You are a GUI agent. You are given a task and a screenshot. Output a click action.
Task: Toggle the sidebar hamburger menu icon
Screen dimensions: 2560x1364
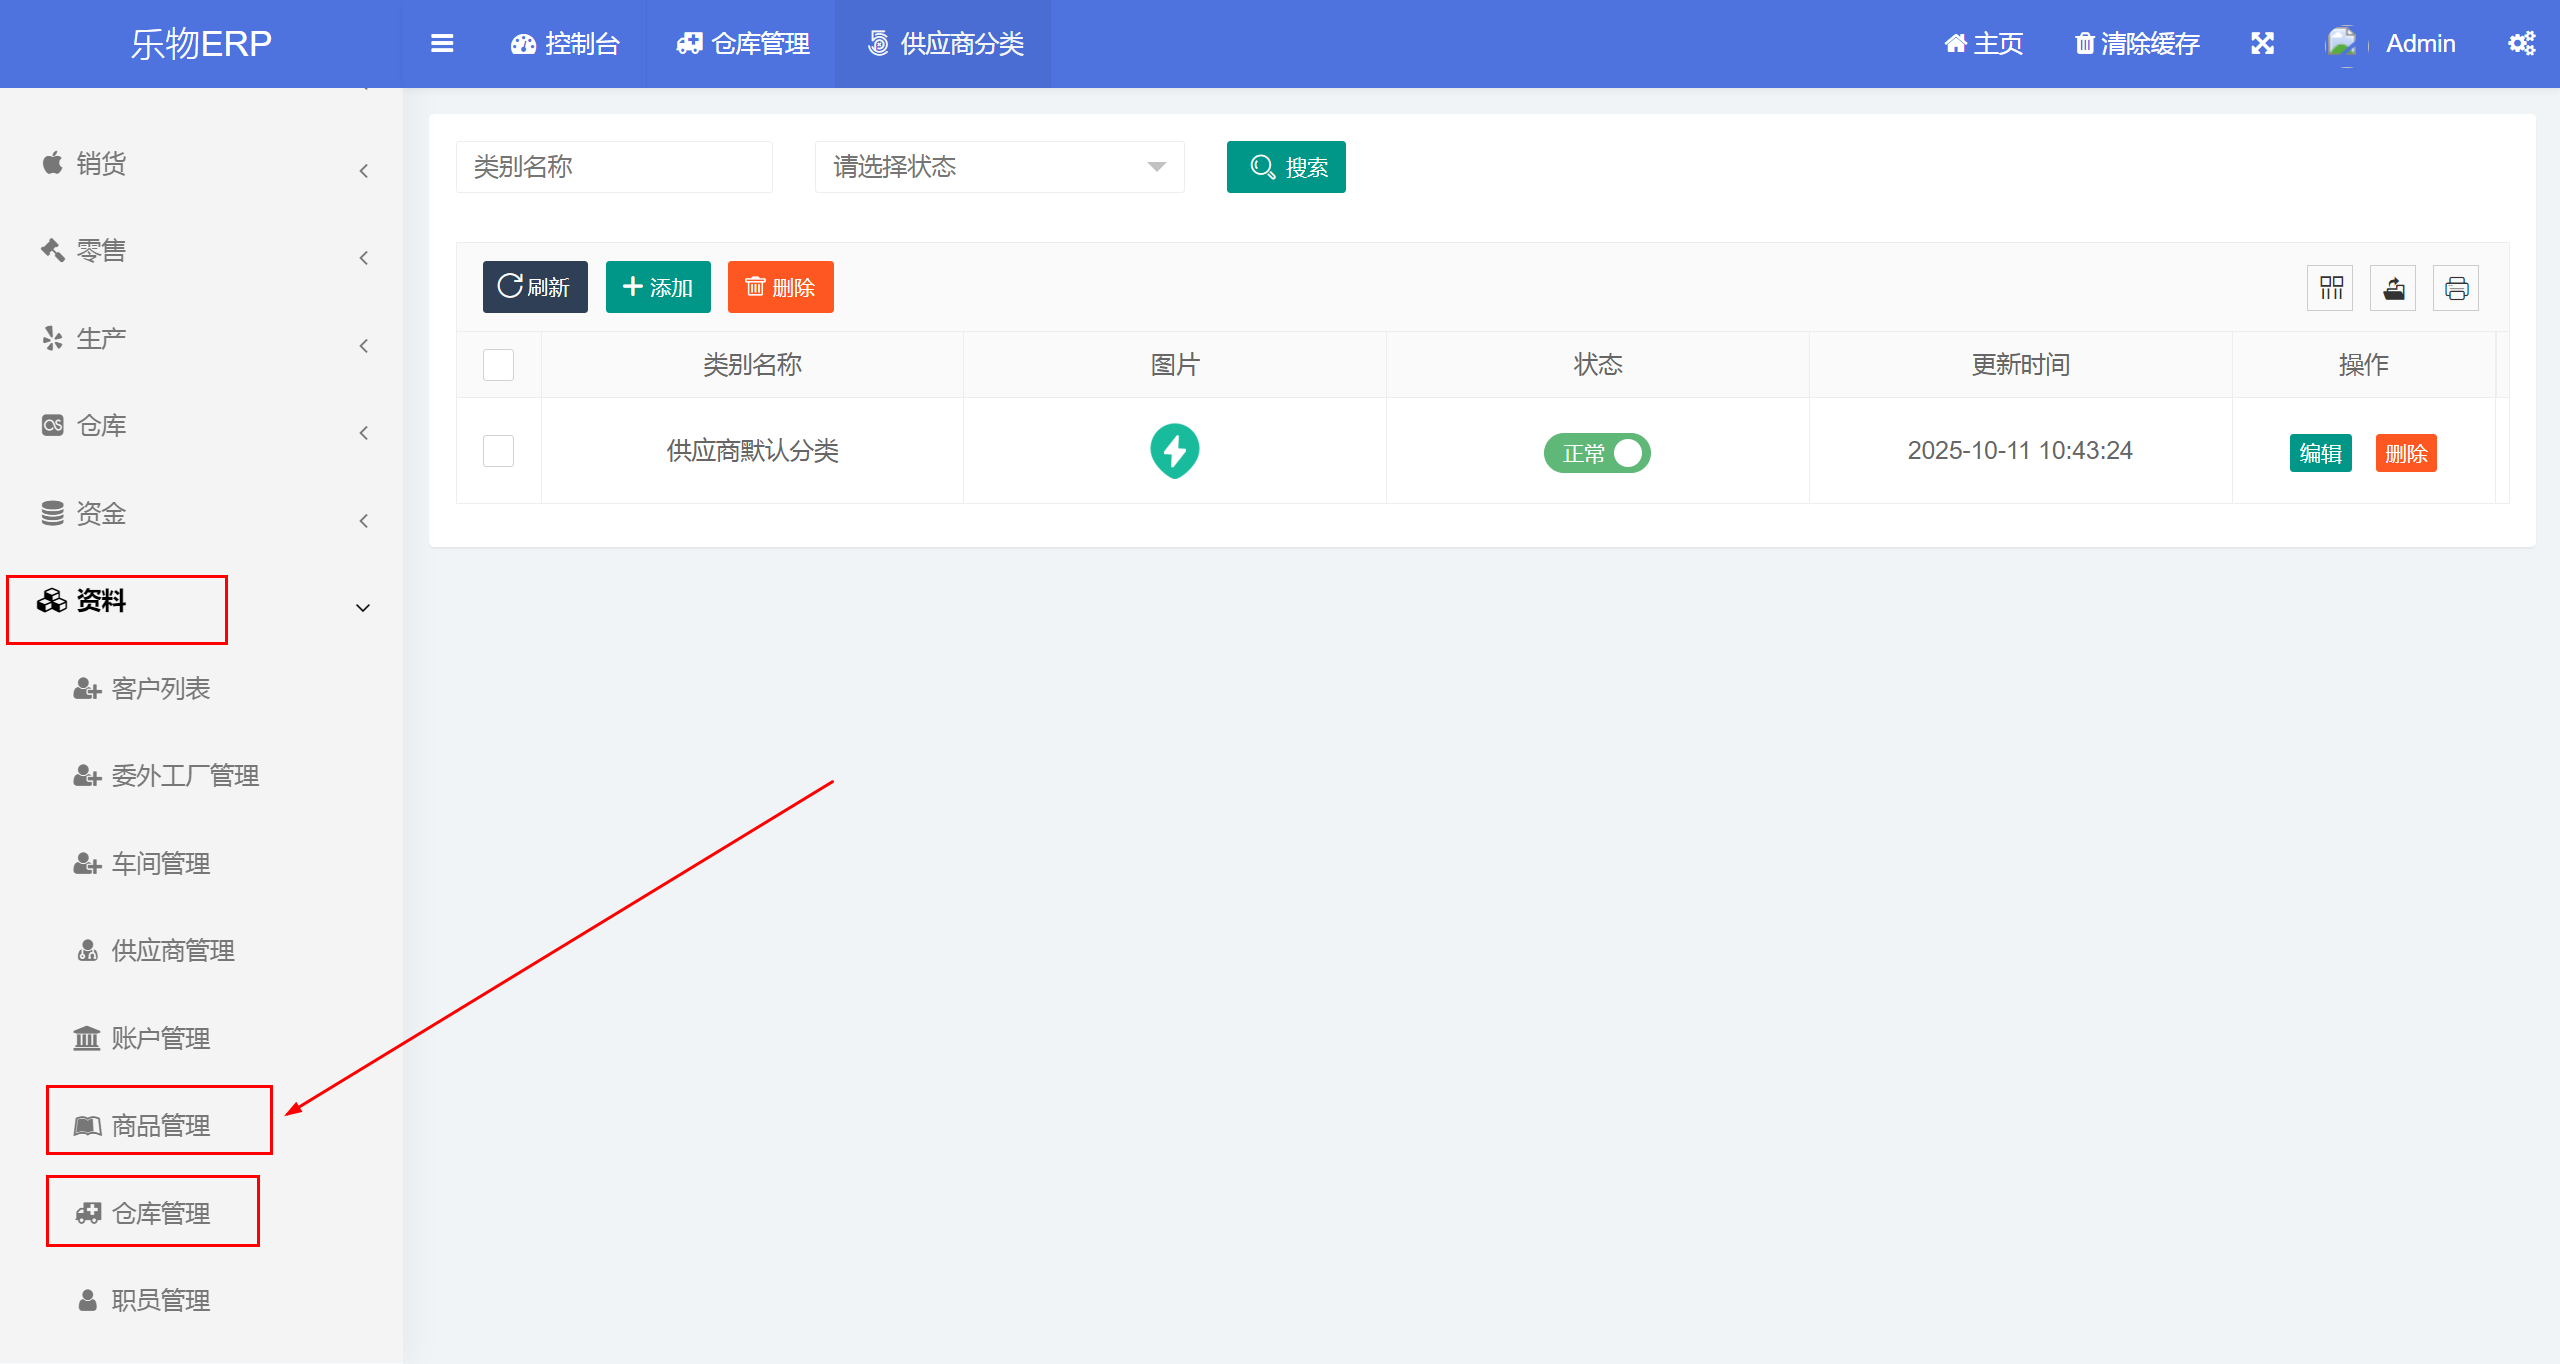pyautogui.click(x=442, y=44)
